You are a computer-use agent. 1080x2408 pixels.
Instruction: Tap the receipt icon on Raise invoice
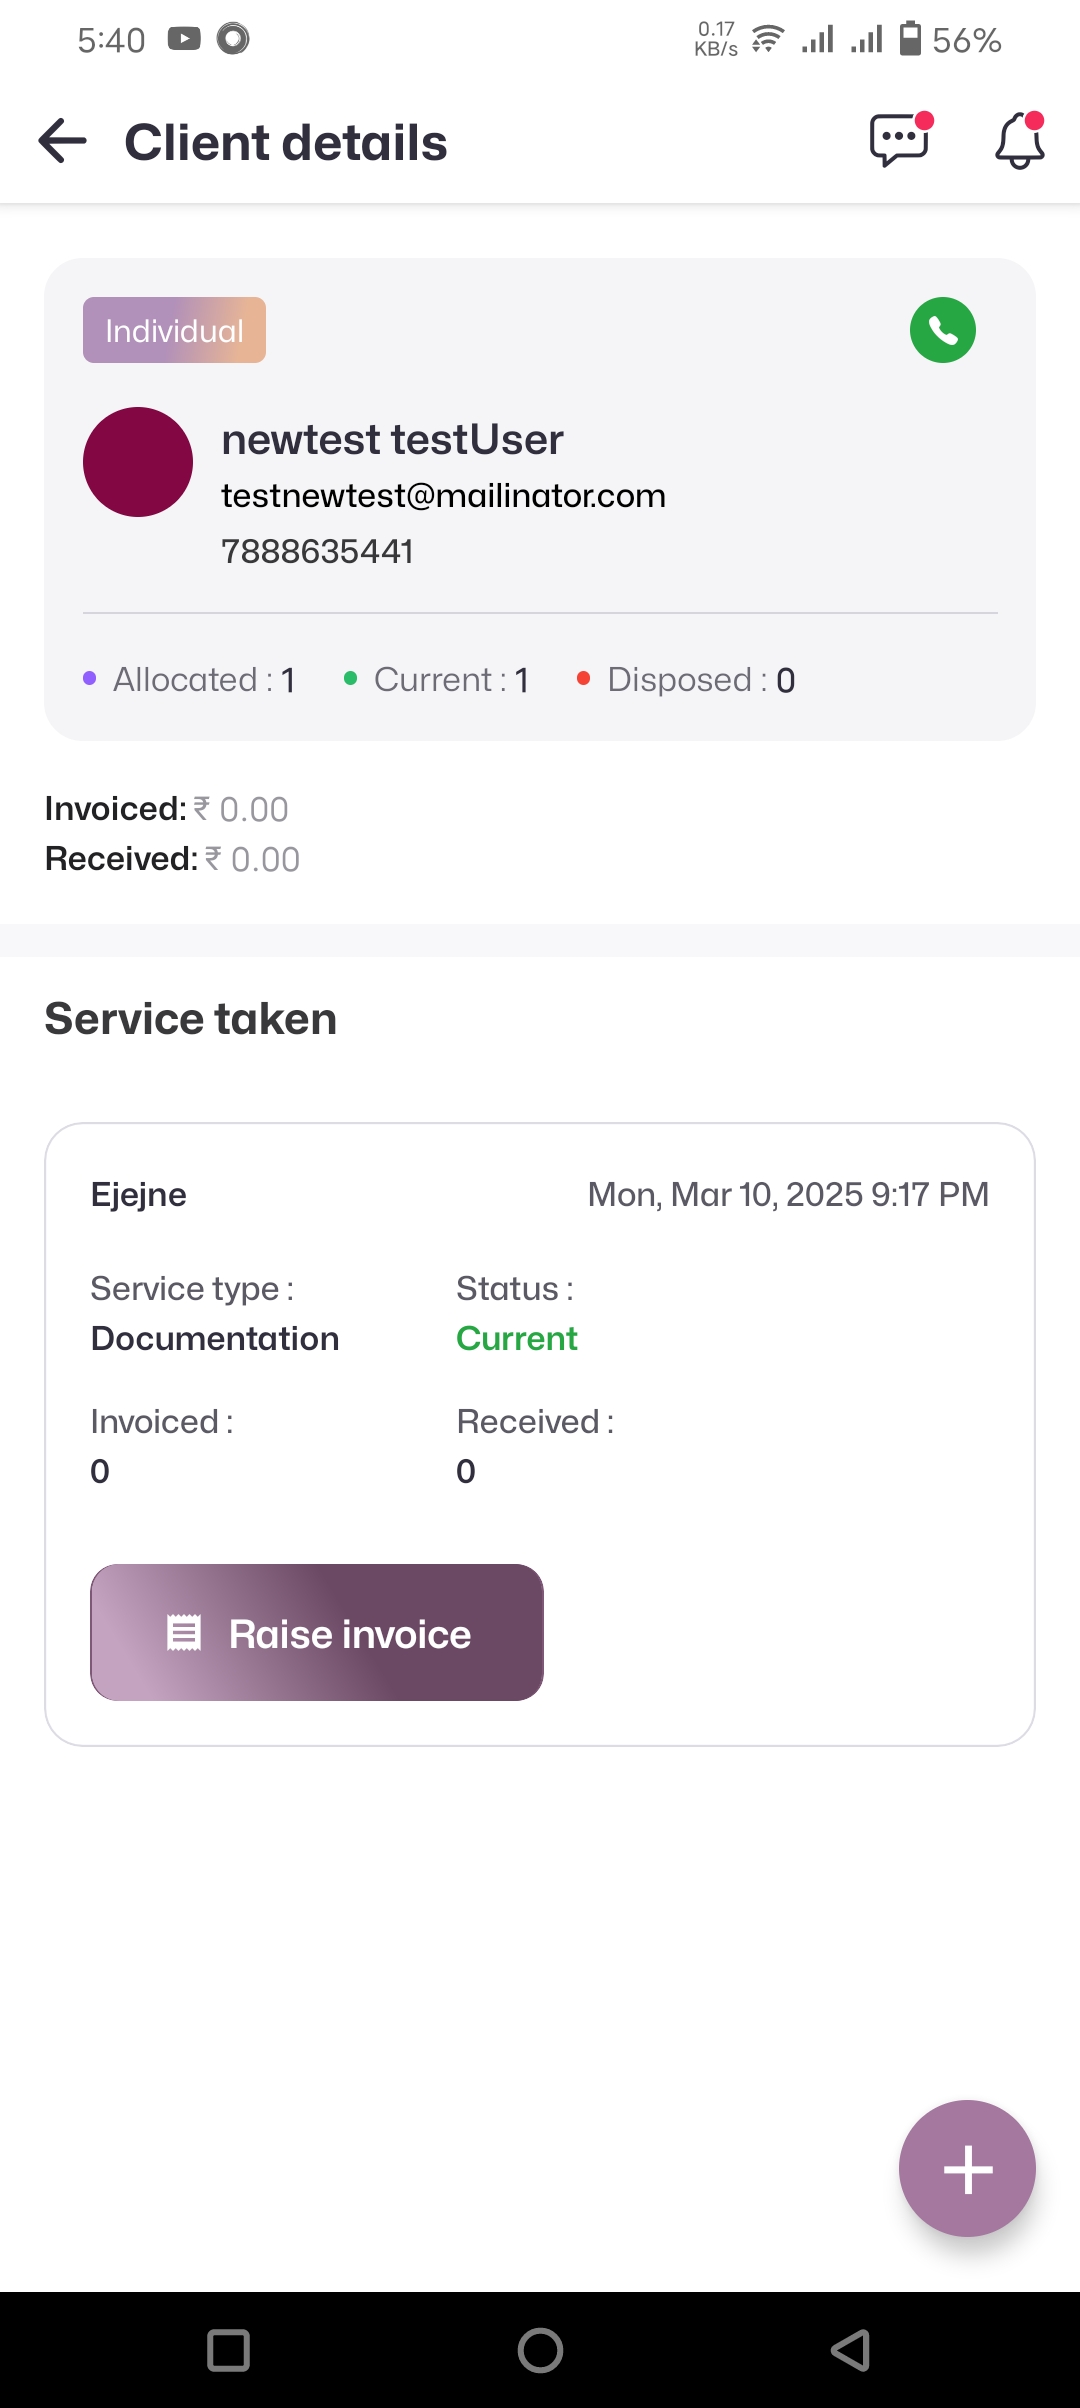click(184, 1633)
